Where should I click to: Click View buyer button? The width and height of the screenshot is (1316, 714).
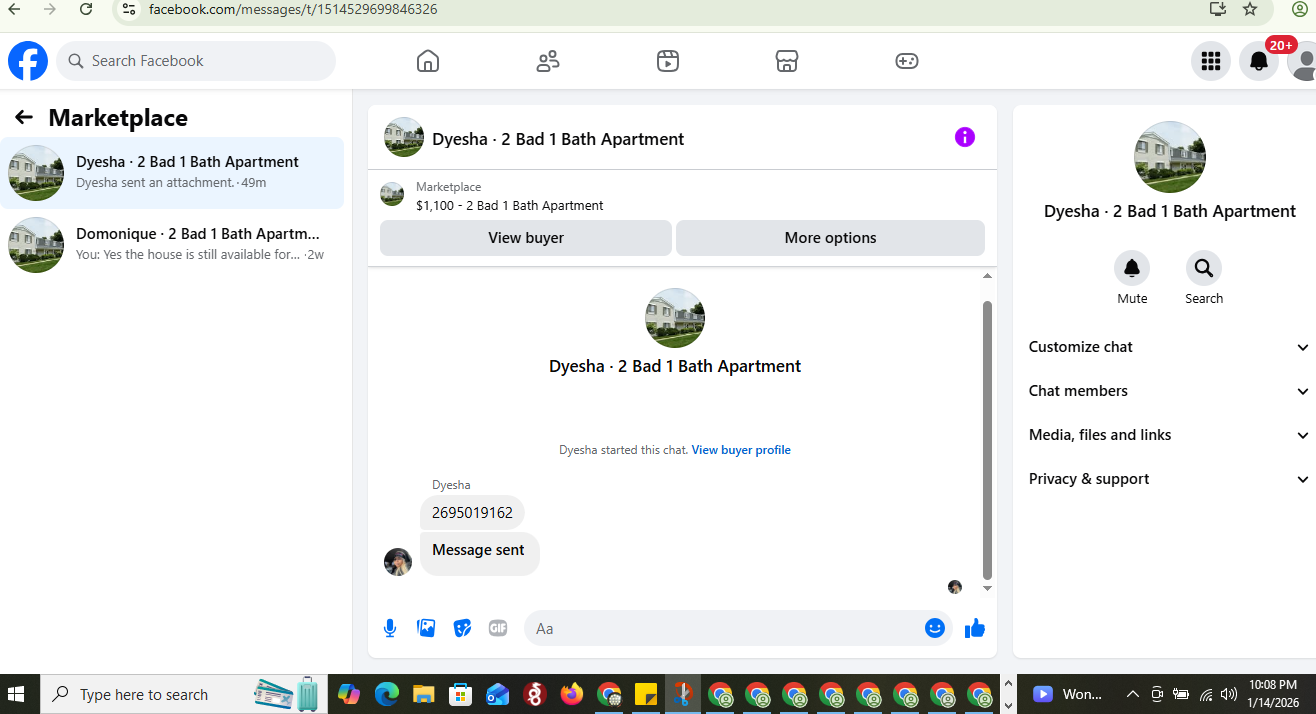click(526, 238)
